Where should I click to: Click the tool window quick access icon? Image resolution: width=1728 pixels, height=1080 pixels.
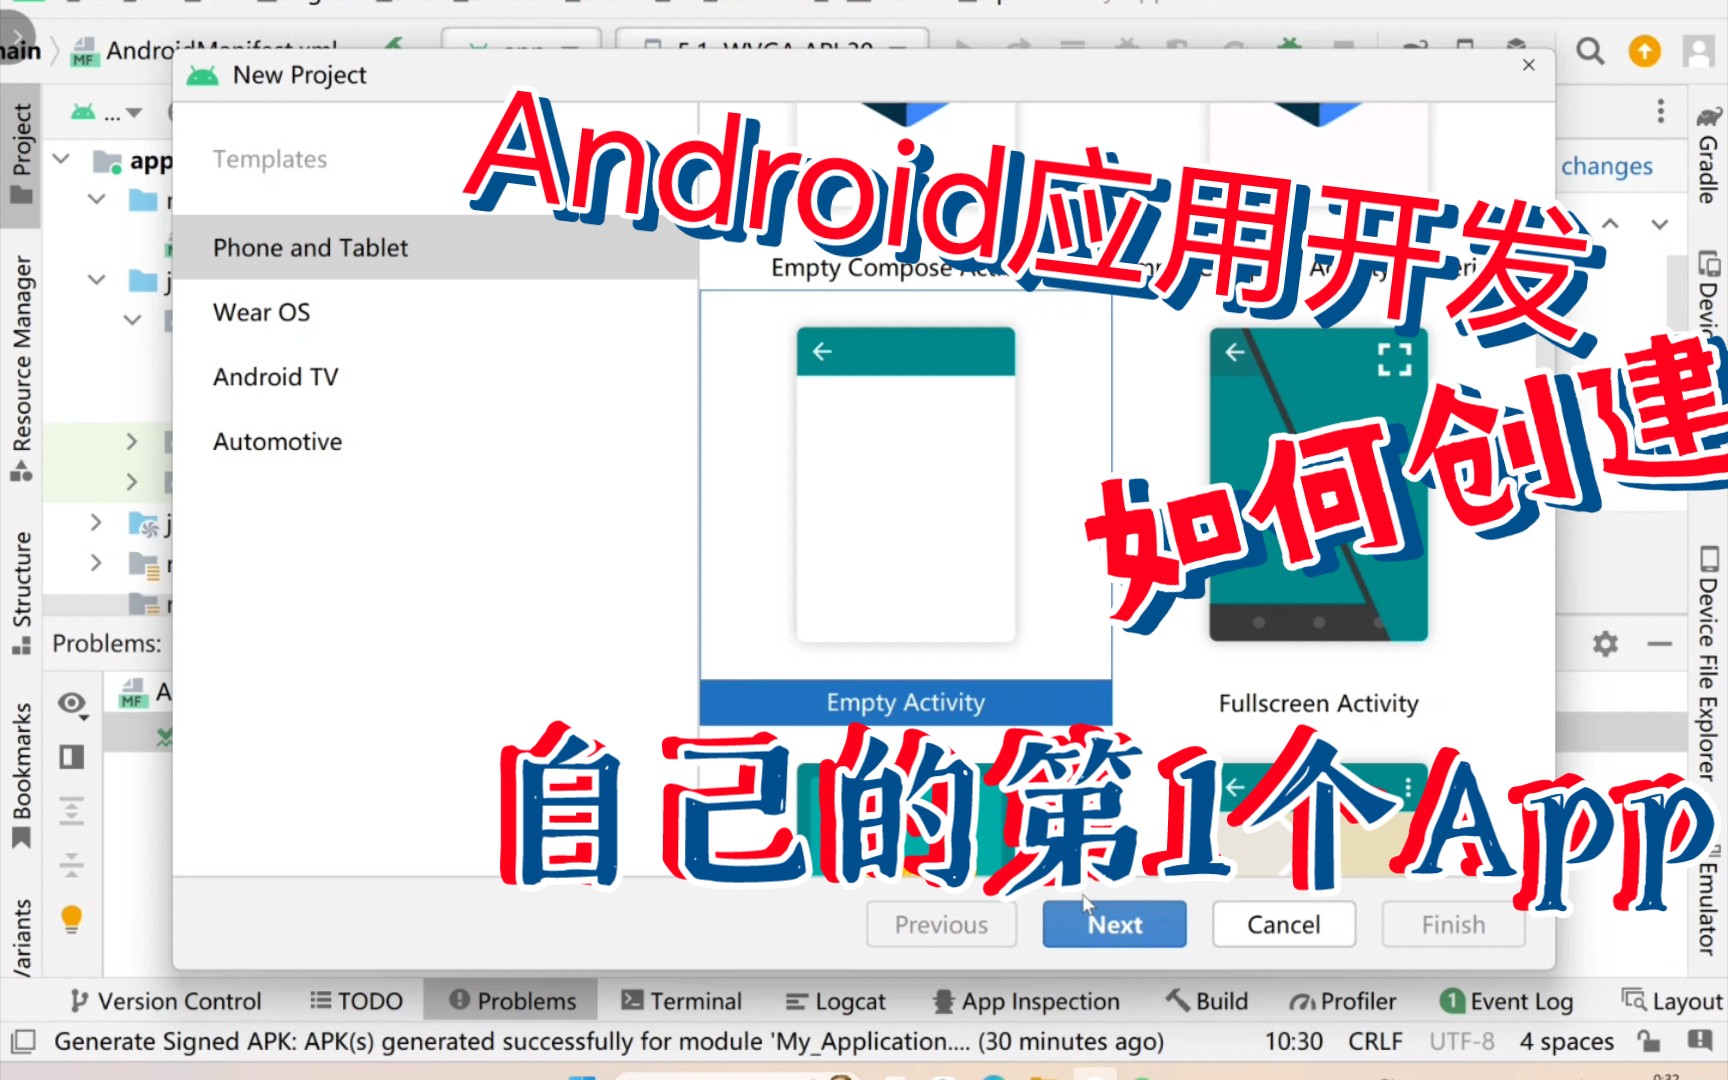22,1042
